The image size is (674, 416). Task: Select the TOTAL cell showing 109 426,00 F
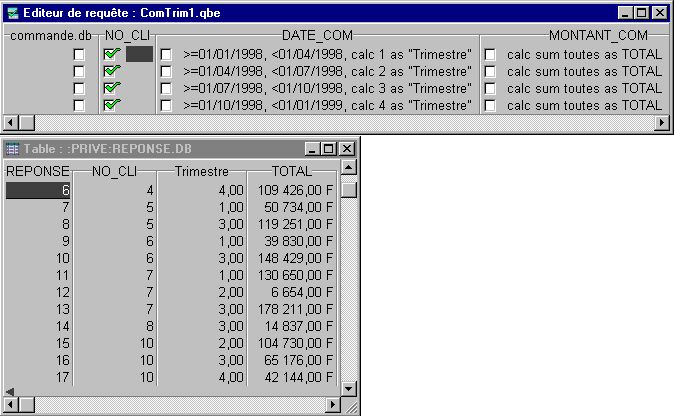click(292, 189)
